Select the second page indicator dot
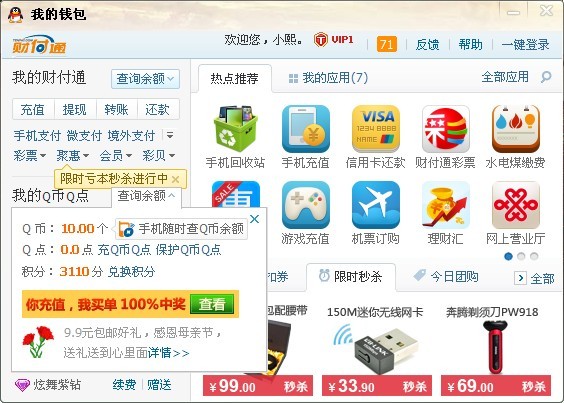Screen dimensions: 564x403 [x=521, y=256]
